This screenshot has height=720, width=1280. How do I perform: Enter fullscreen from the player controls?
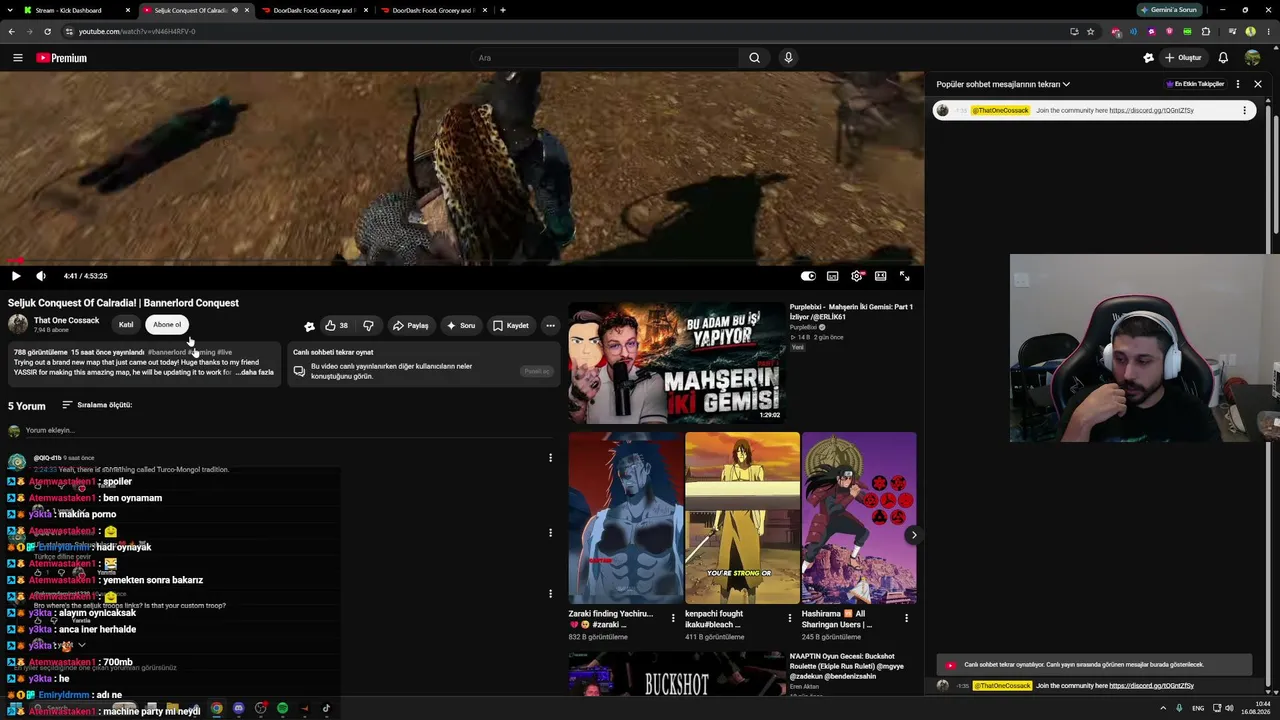[905, 276]
